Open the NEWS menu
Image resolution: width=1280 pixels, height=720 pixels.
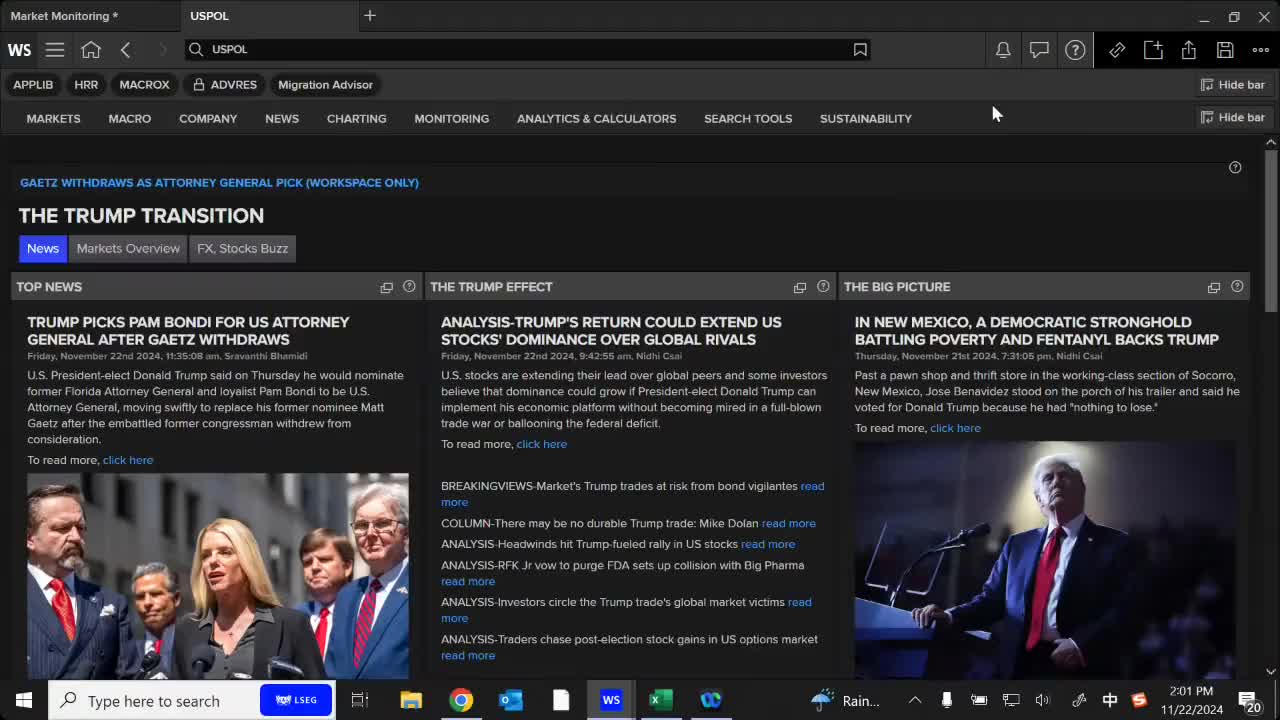282,118
